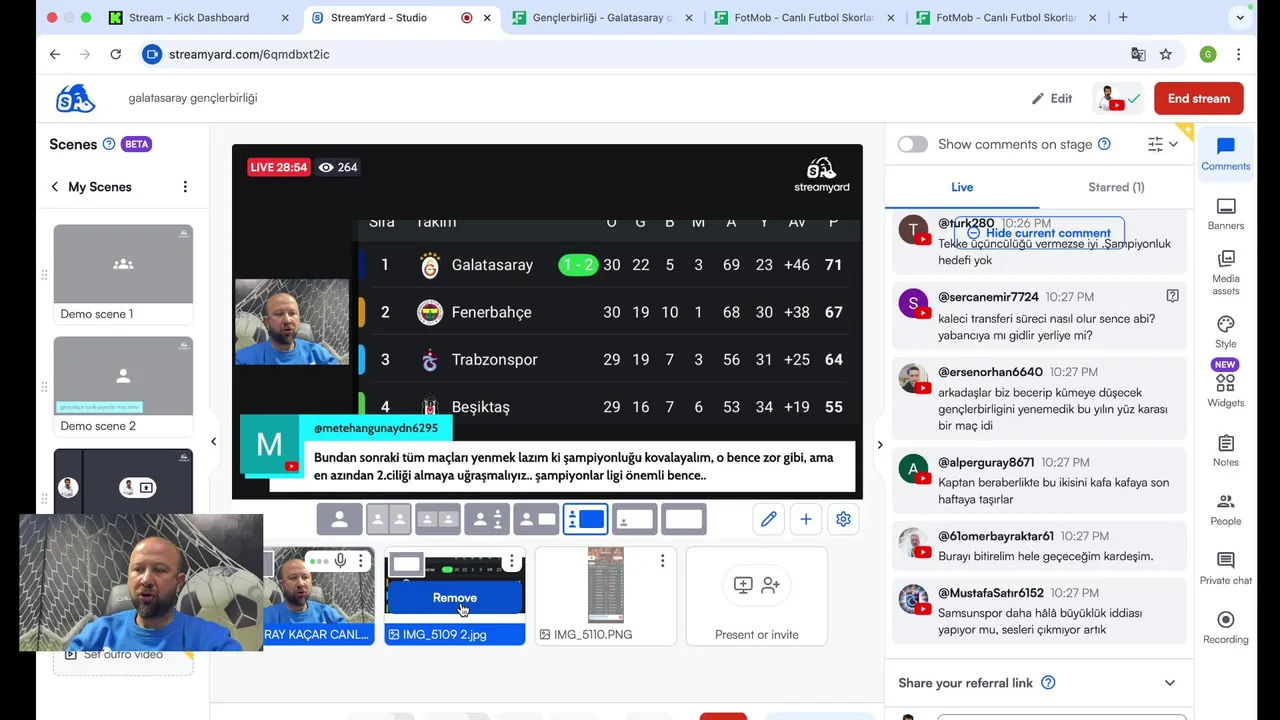The height and width of the screenshot is (720, 1280).
Task: Open the Chrome tab list dropdown
Action: (x=1240, y=17)
